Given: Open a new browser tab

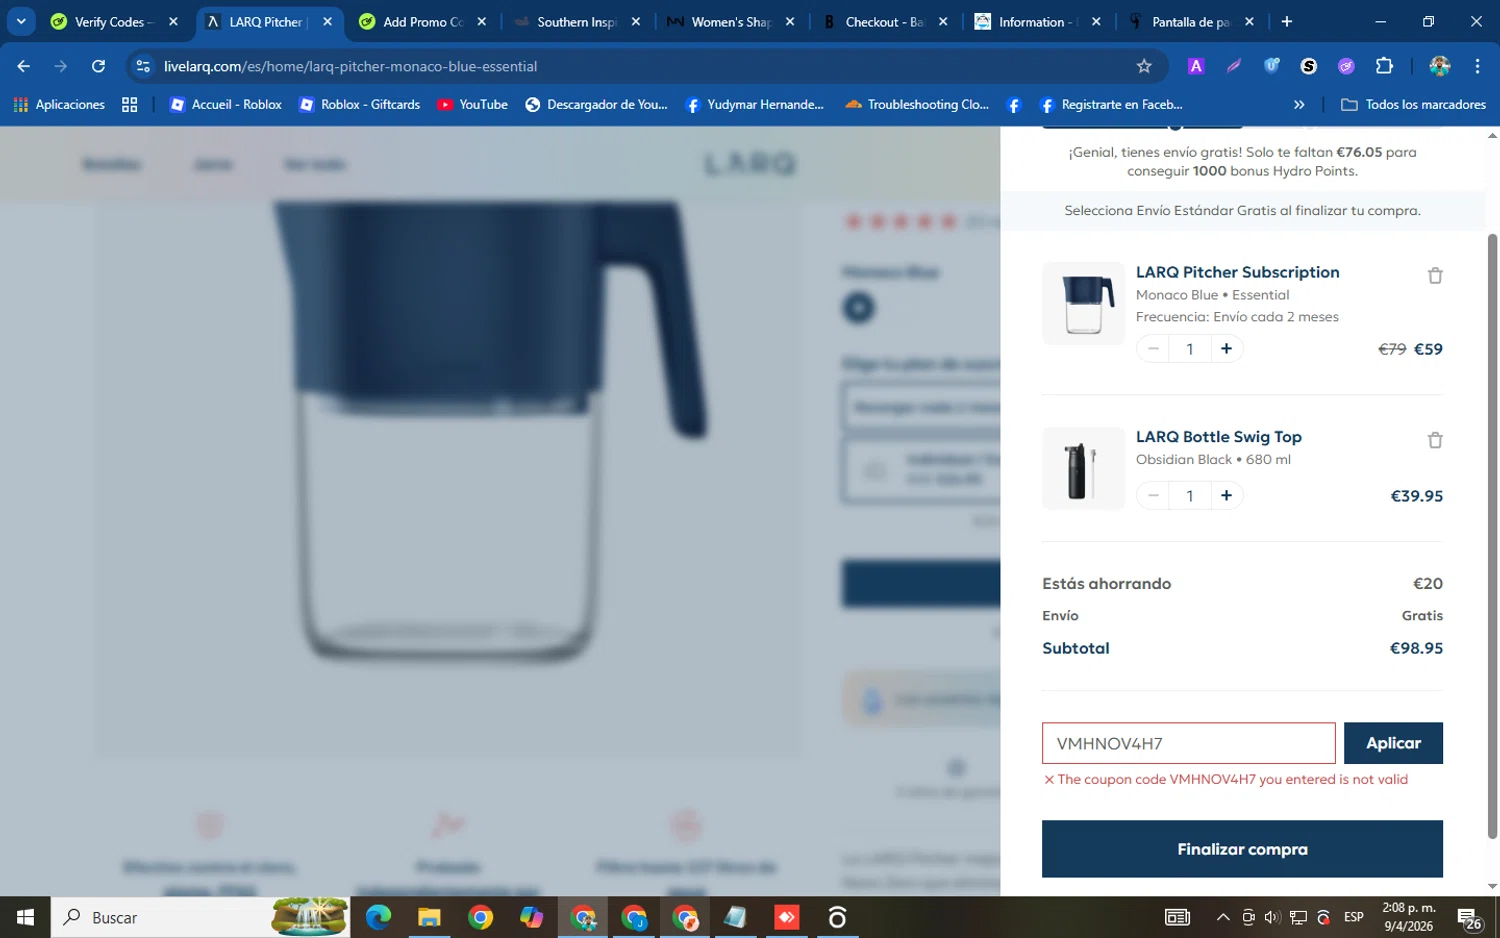Looking at the screenshot, I should pyautogui.click(x=1286, y=21).
